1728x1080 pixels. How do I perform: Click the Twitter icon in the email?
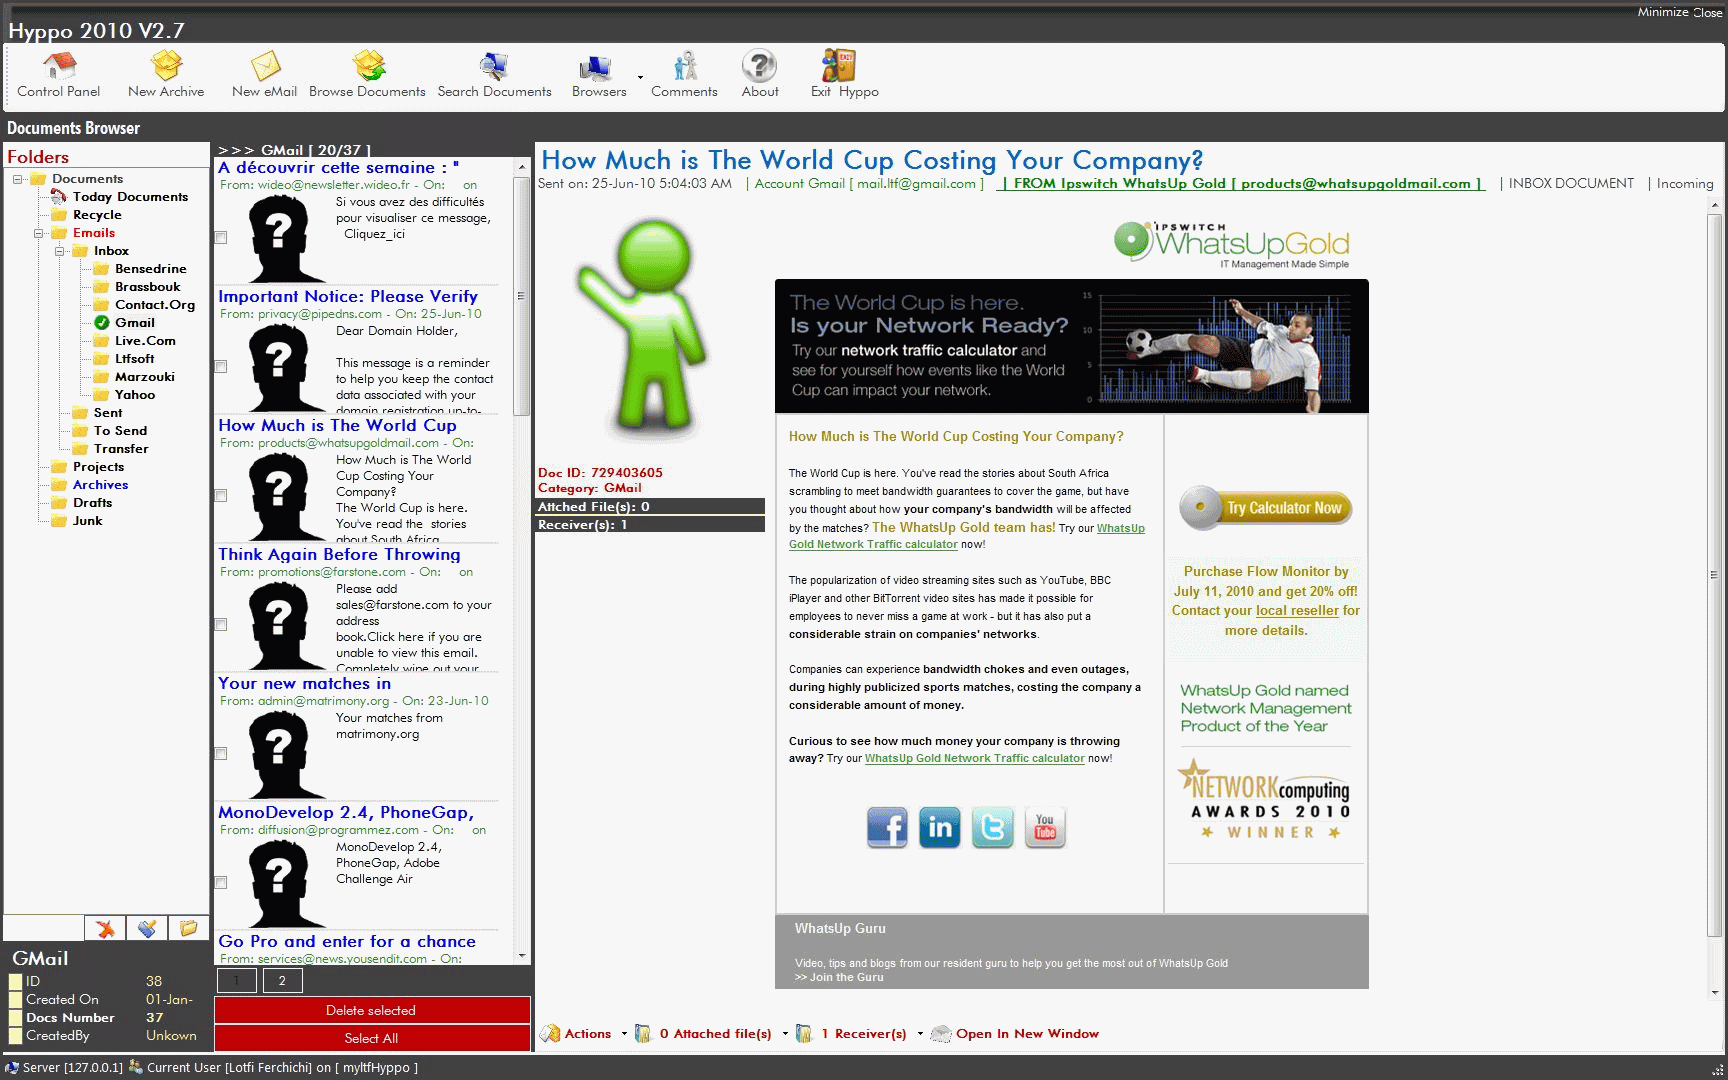(x=992, y=827)
